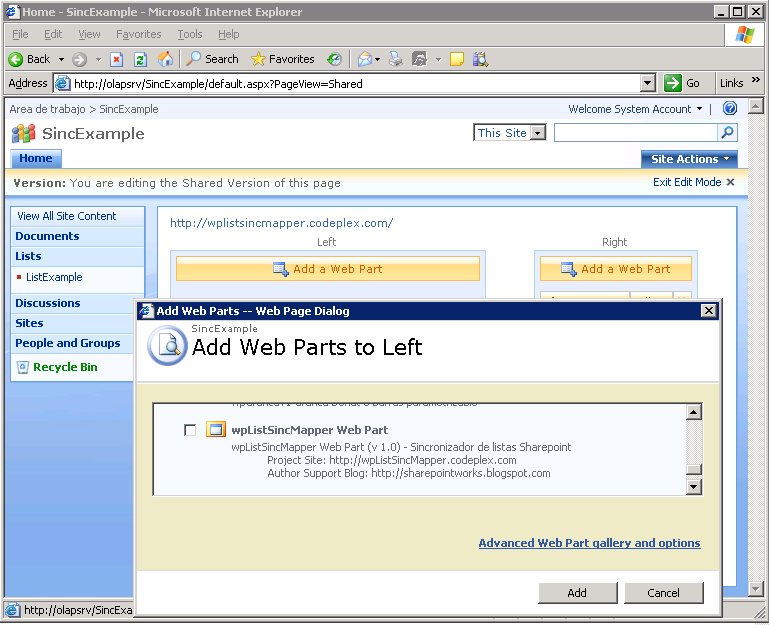769x625 pixels.
Task: Open View All Site Content link
Action: (x=67, y=216)
